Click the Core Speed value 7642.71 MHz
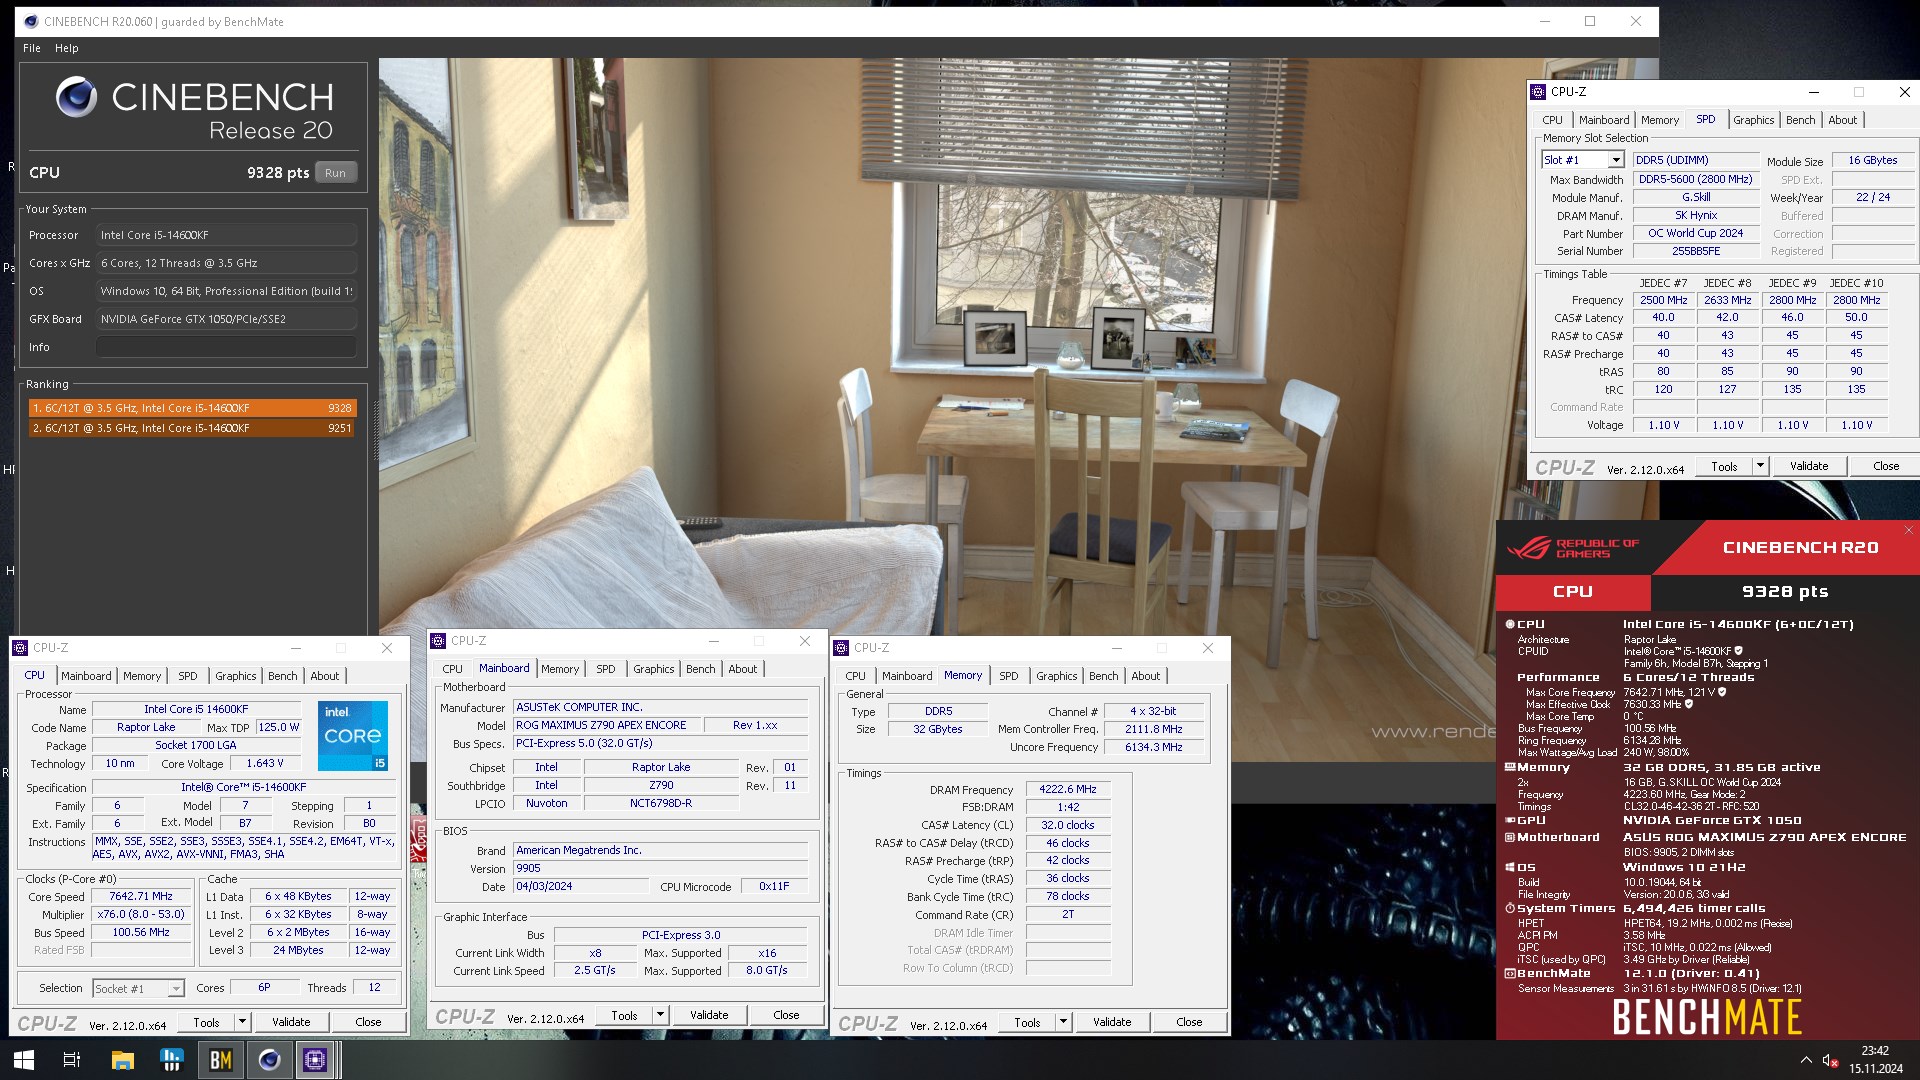 coord(141,897)
